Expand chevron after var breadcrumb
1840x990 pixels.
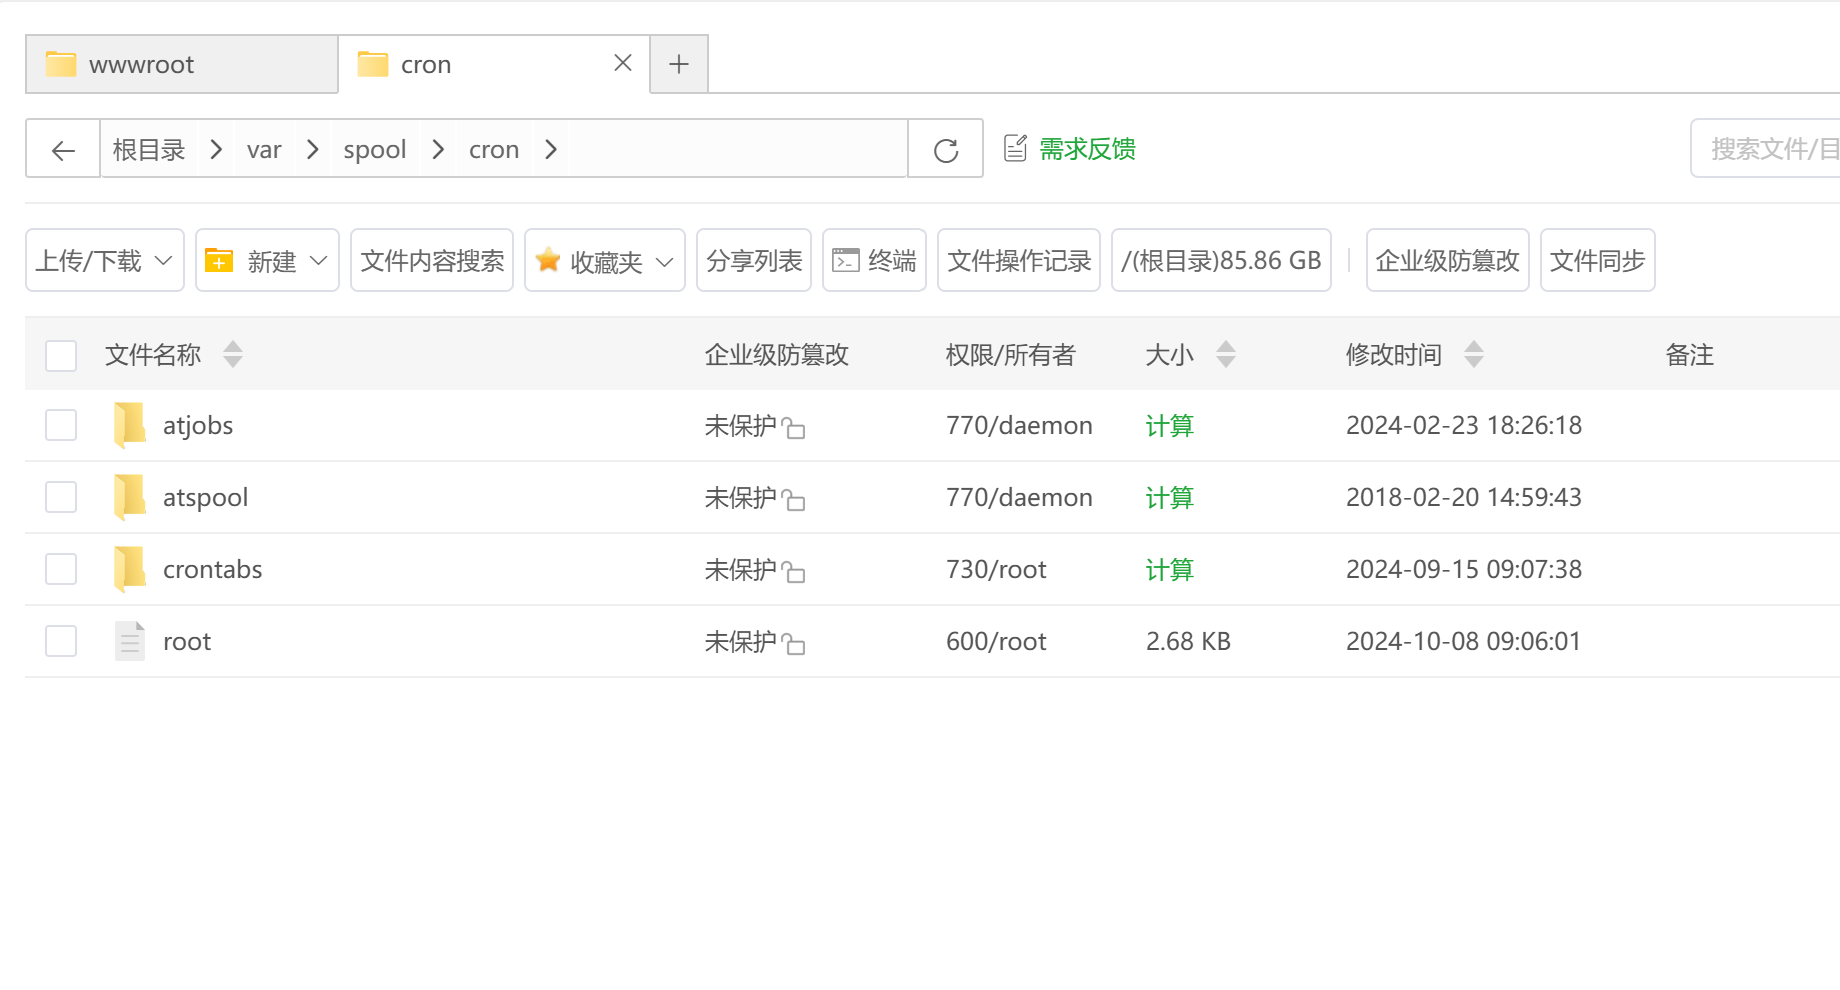click(313, 149)
